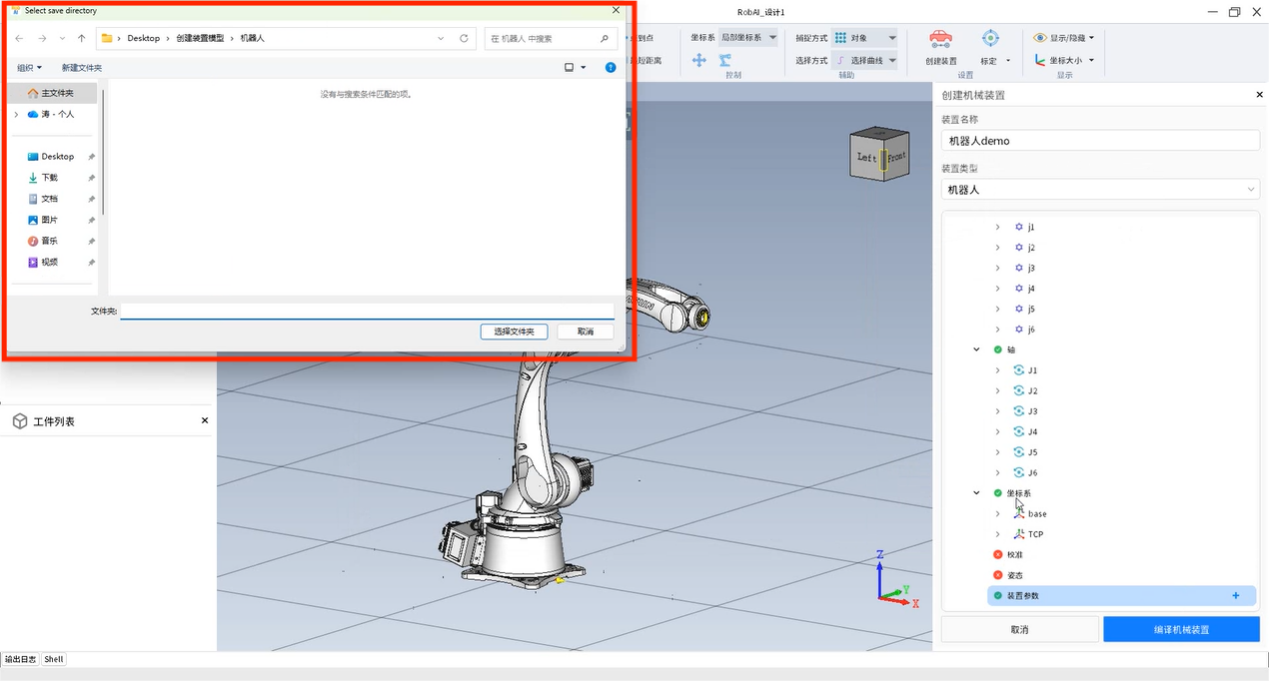1269x681 pixels.
Task: Expand the TCP node chevron
Action: point(997,534)
